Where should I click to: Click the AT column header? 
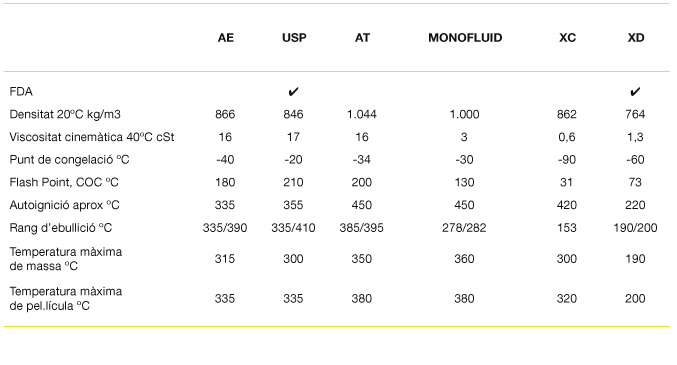point(362,38)
